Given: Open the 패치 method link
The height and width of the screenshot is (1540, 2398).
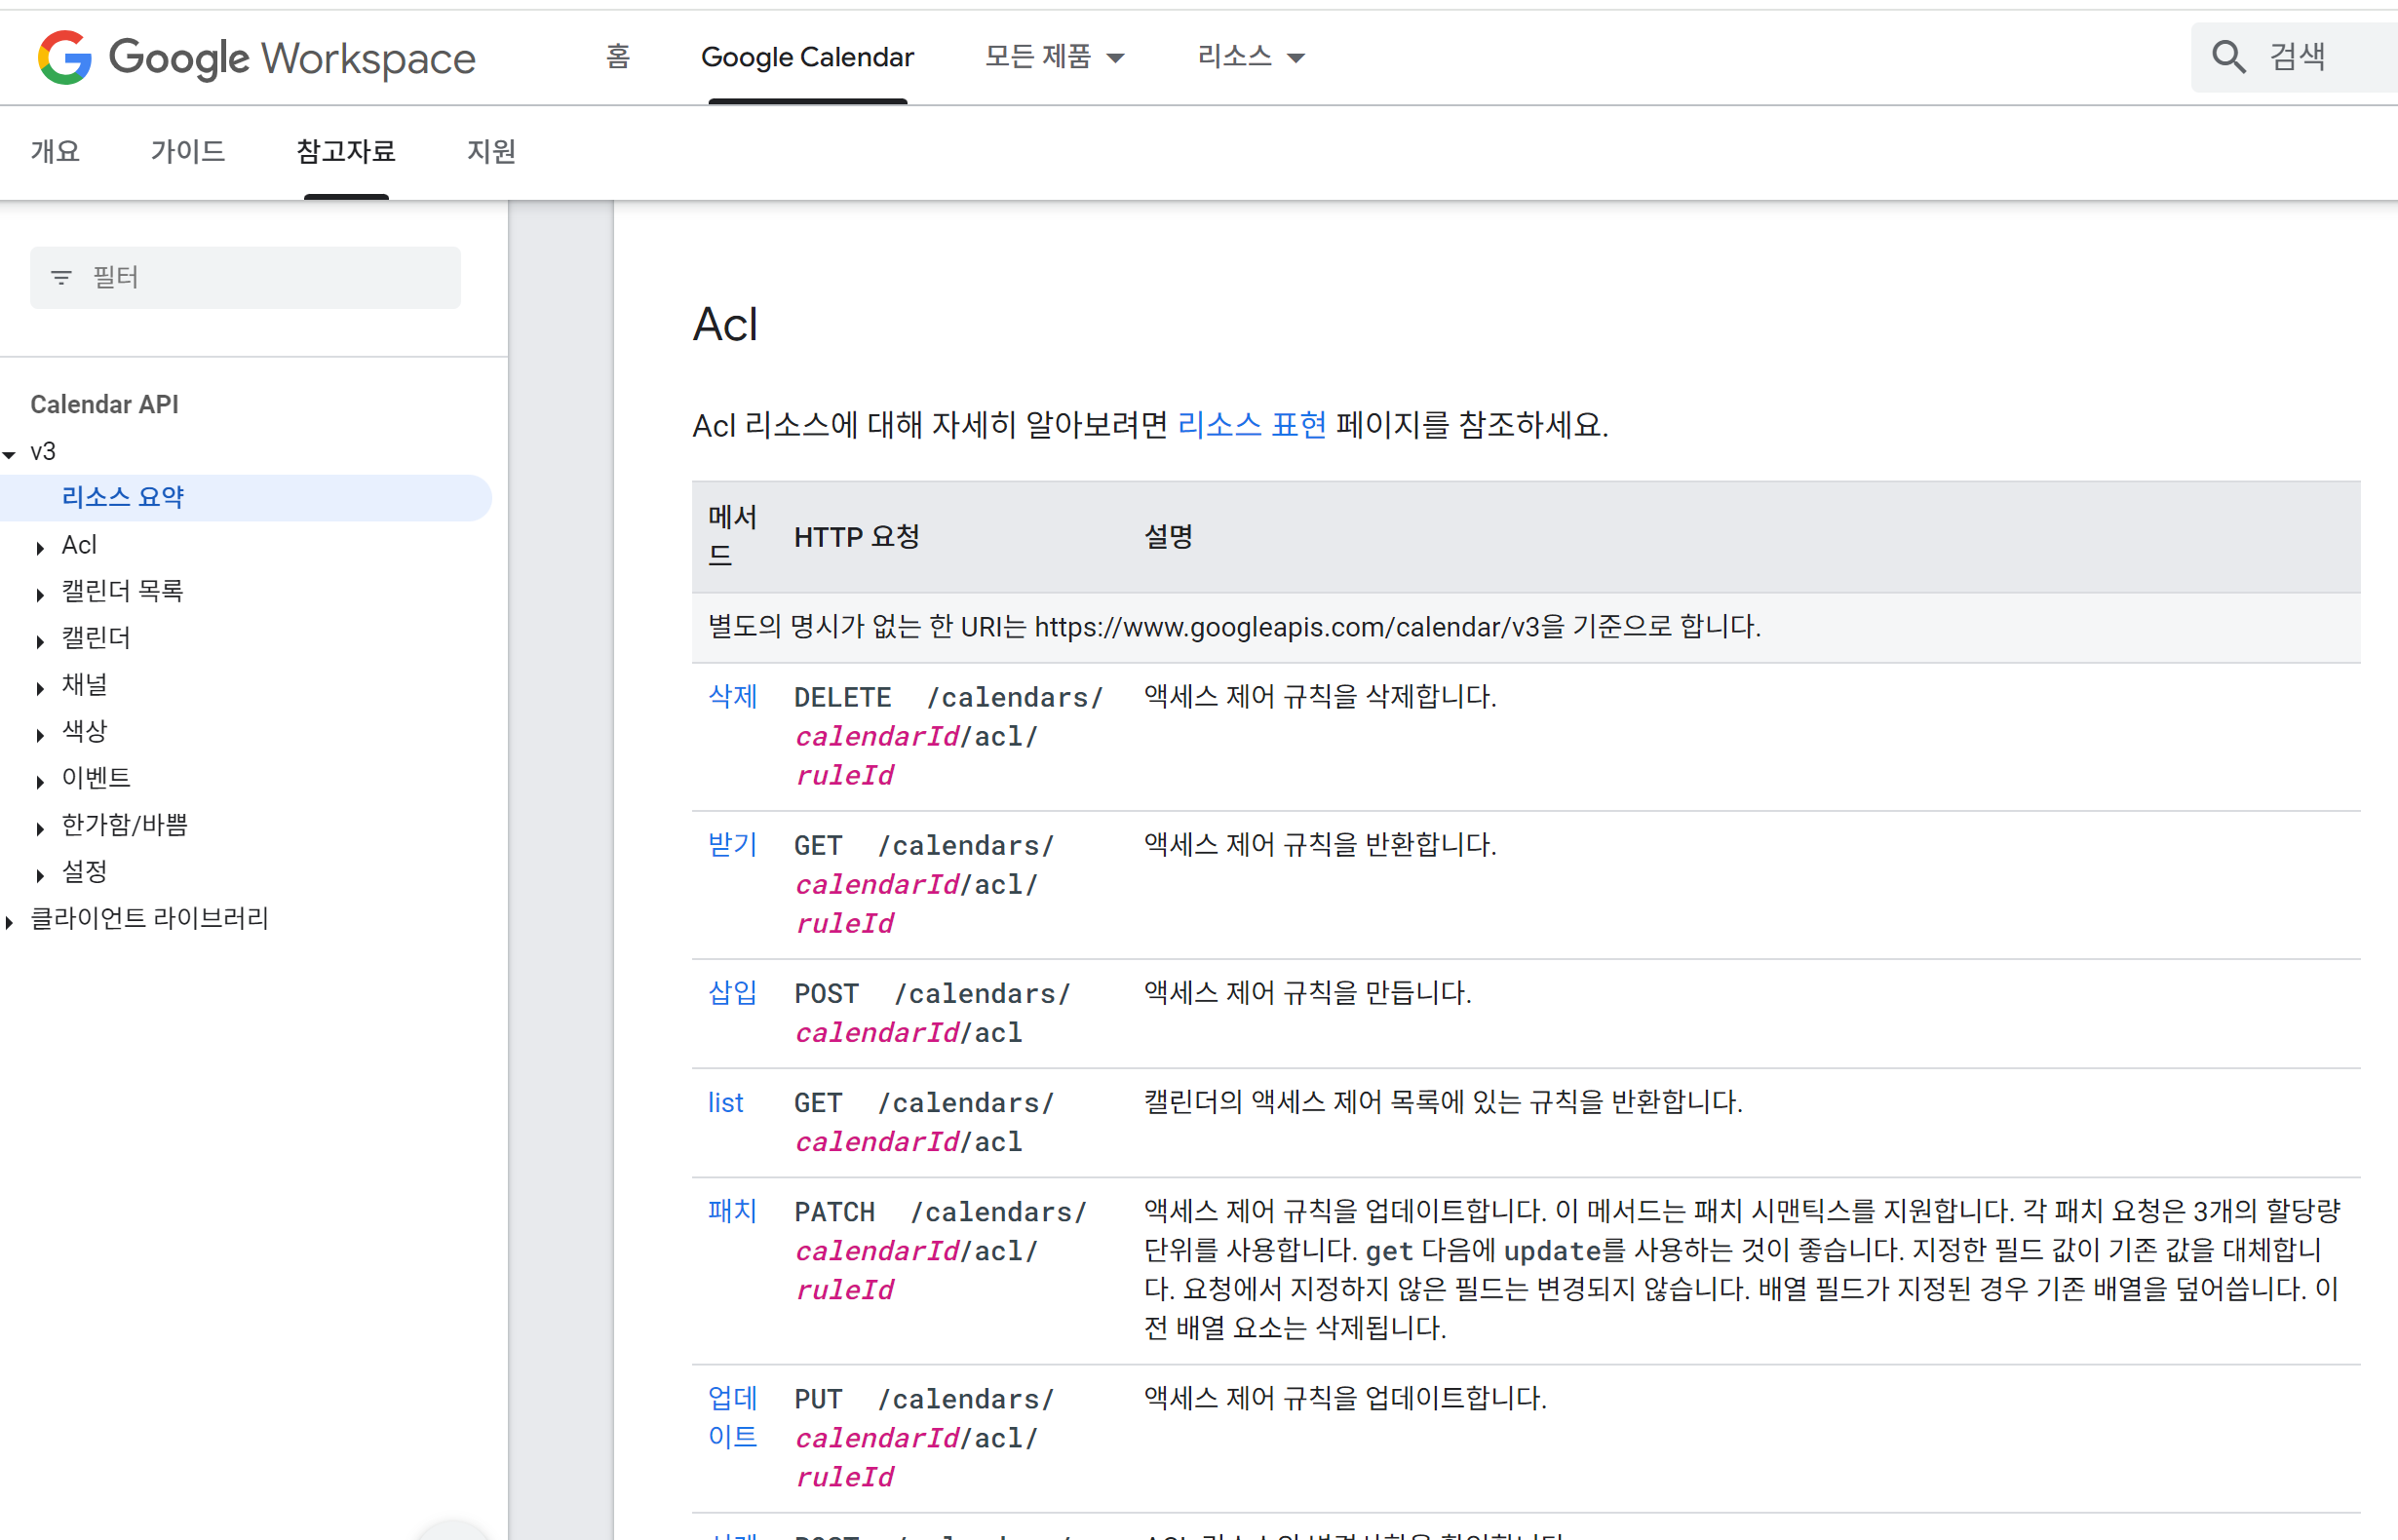Looking at the screenshot, I should tap(732, 1211).
